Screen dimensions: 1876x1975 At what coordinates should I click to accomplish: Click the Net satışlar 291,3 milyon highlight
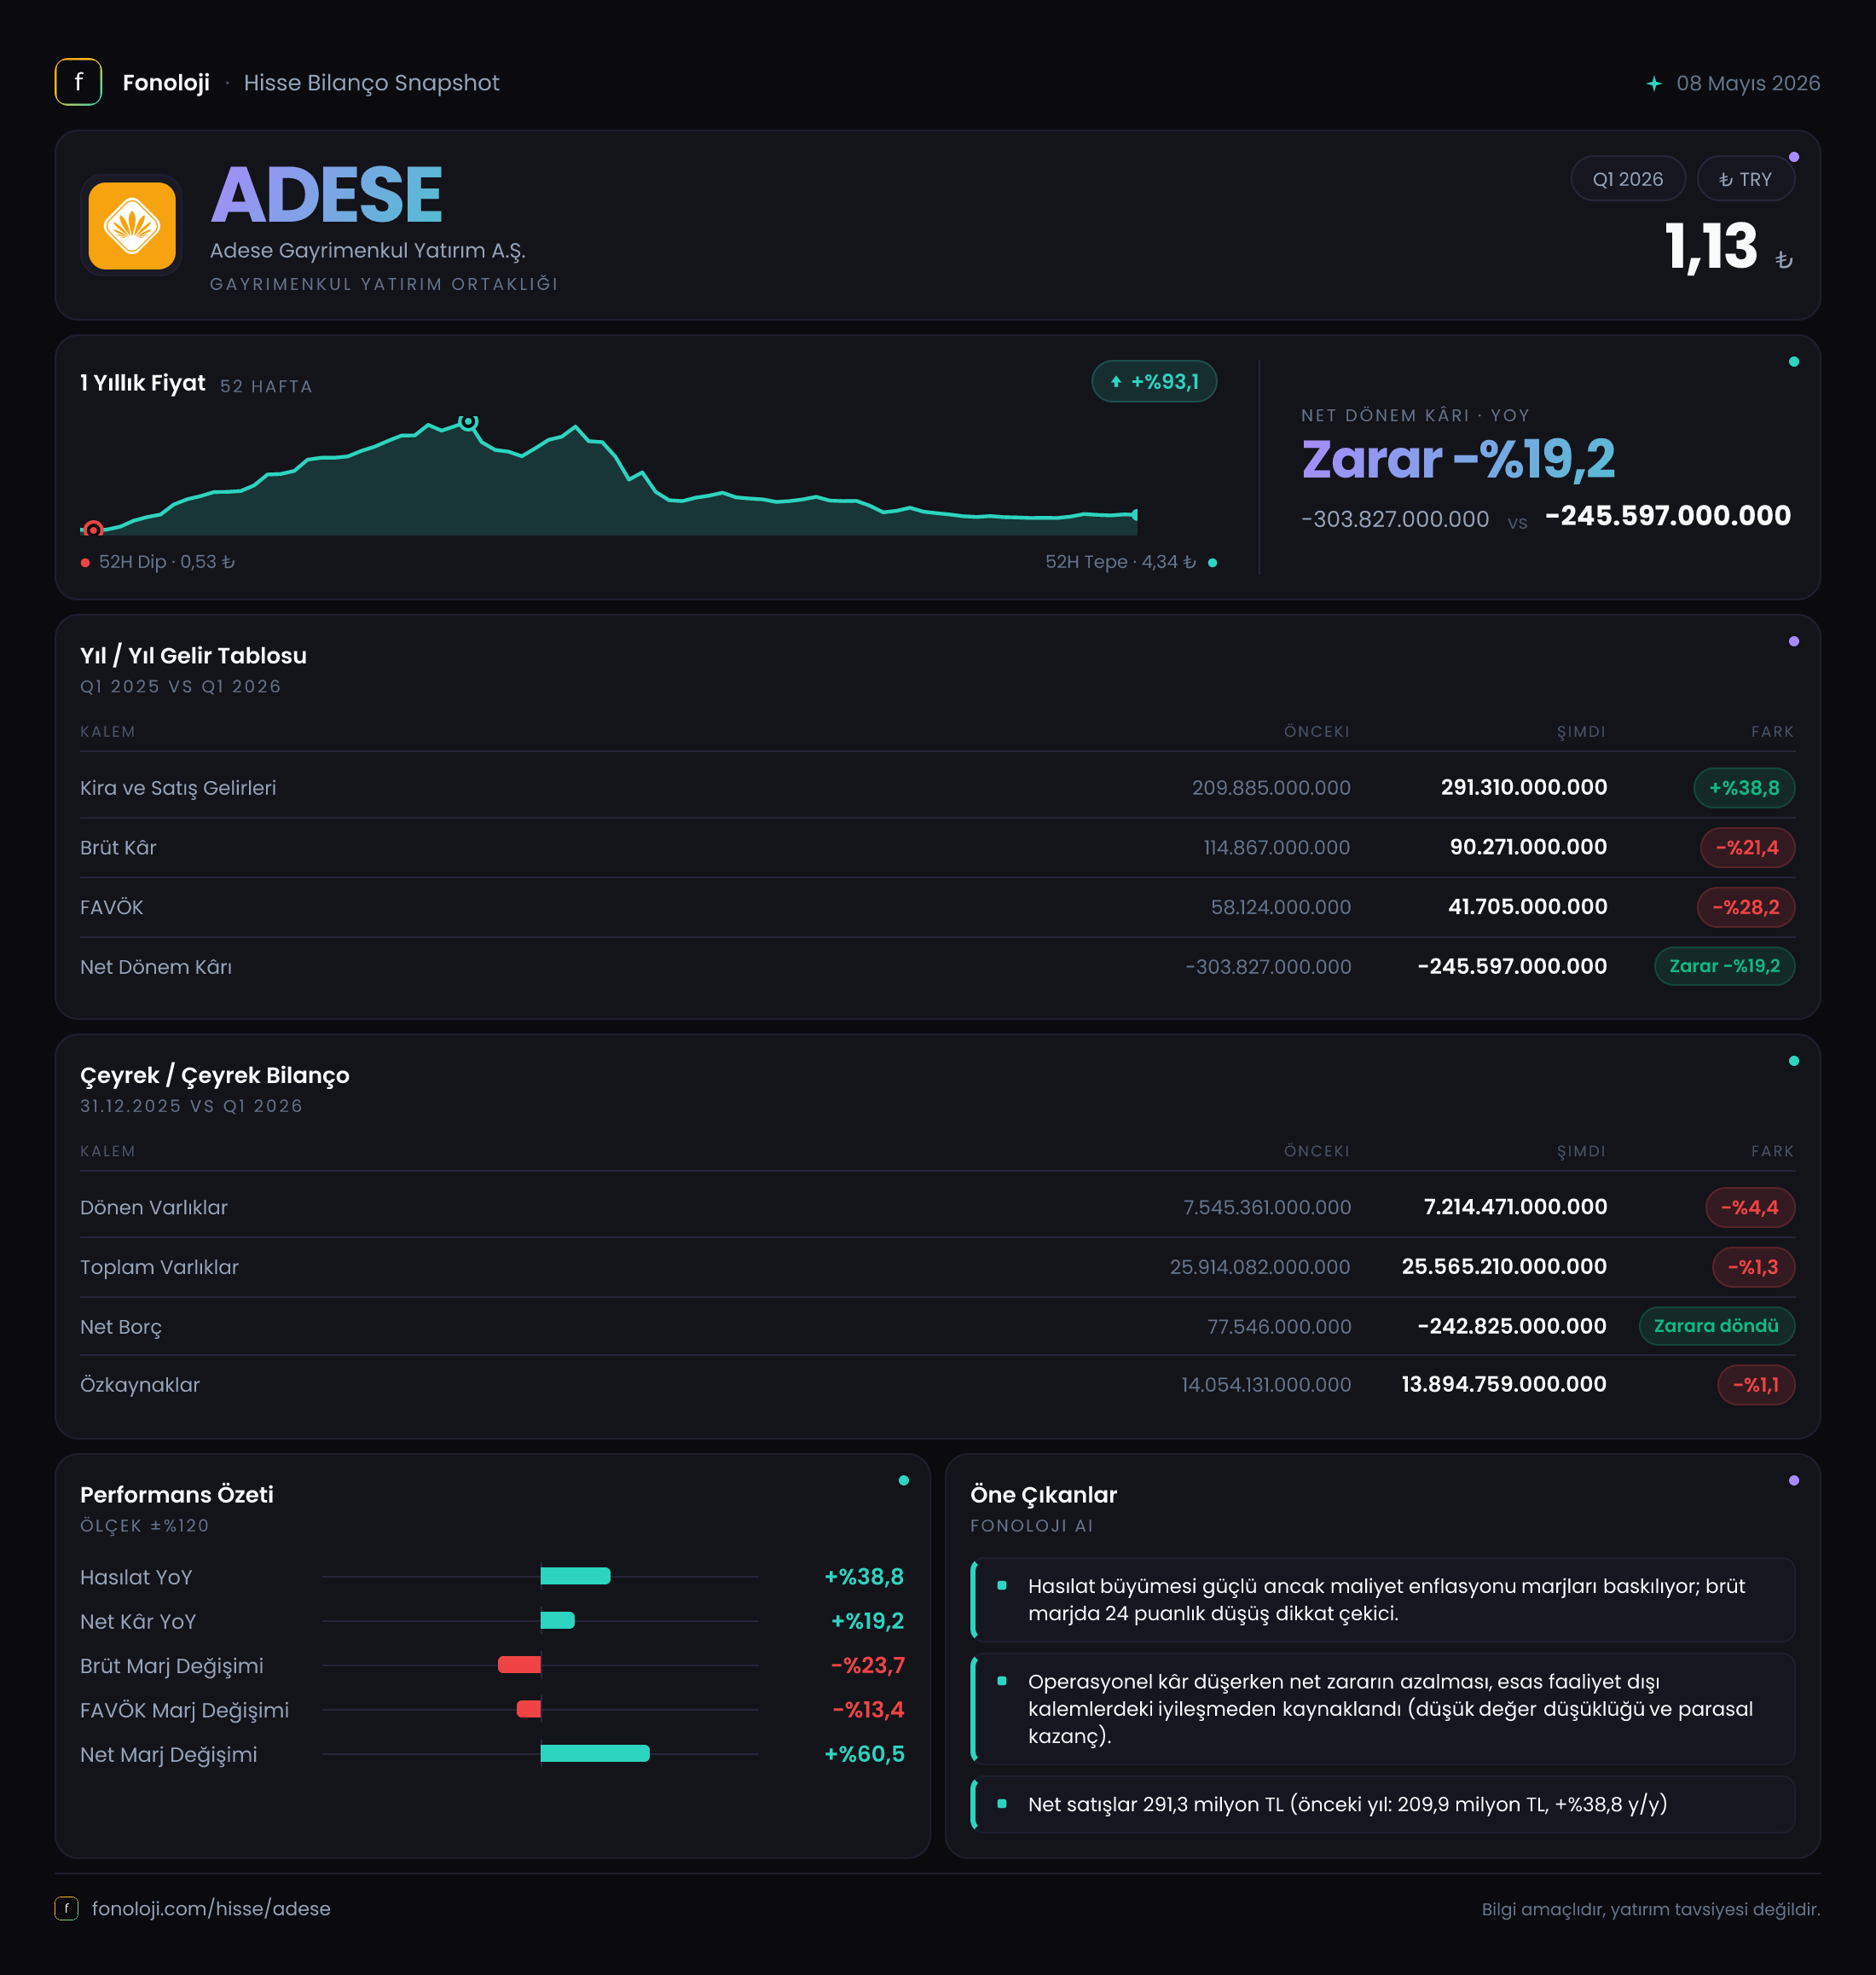pyautogui.click(x=1383, y=1804)
